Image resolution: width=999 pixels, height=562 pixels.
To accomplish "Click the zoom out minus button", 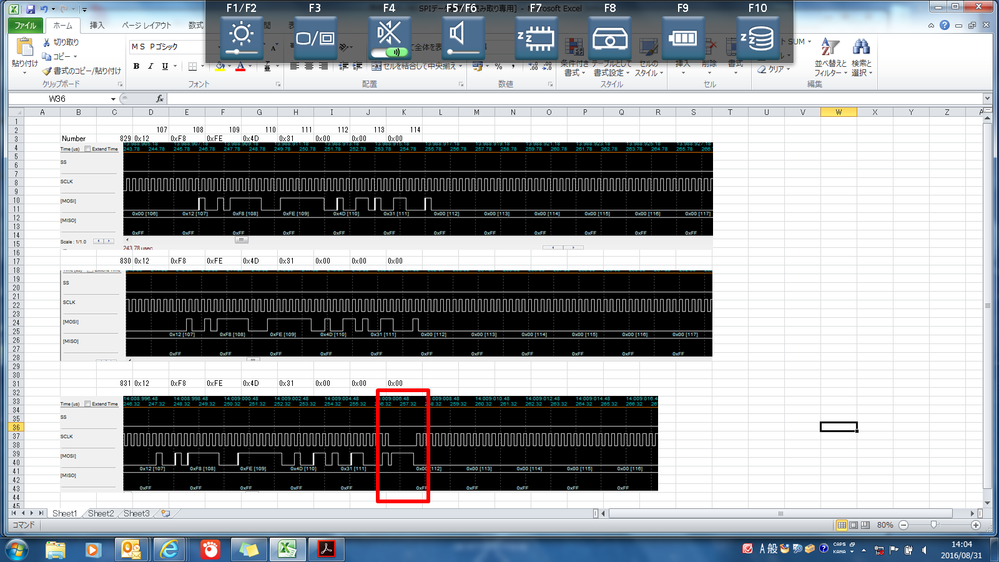I will pyautogui.click(x=903, y=525).
